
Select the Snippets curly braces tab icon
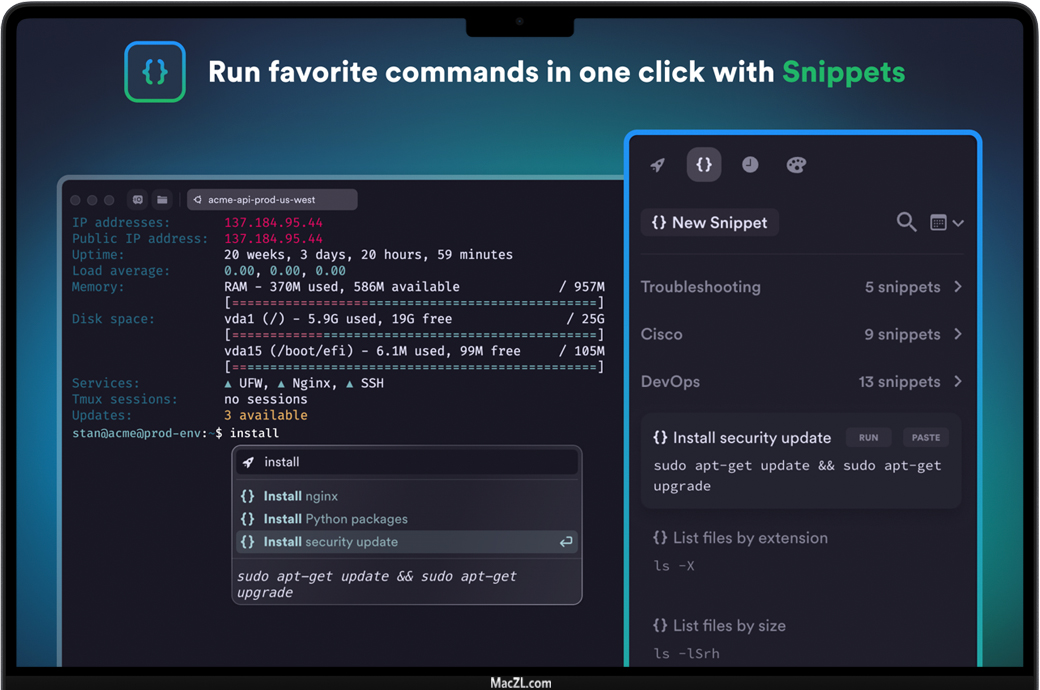[x=704, y=165]
